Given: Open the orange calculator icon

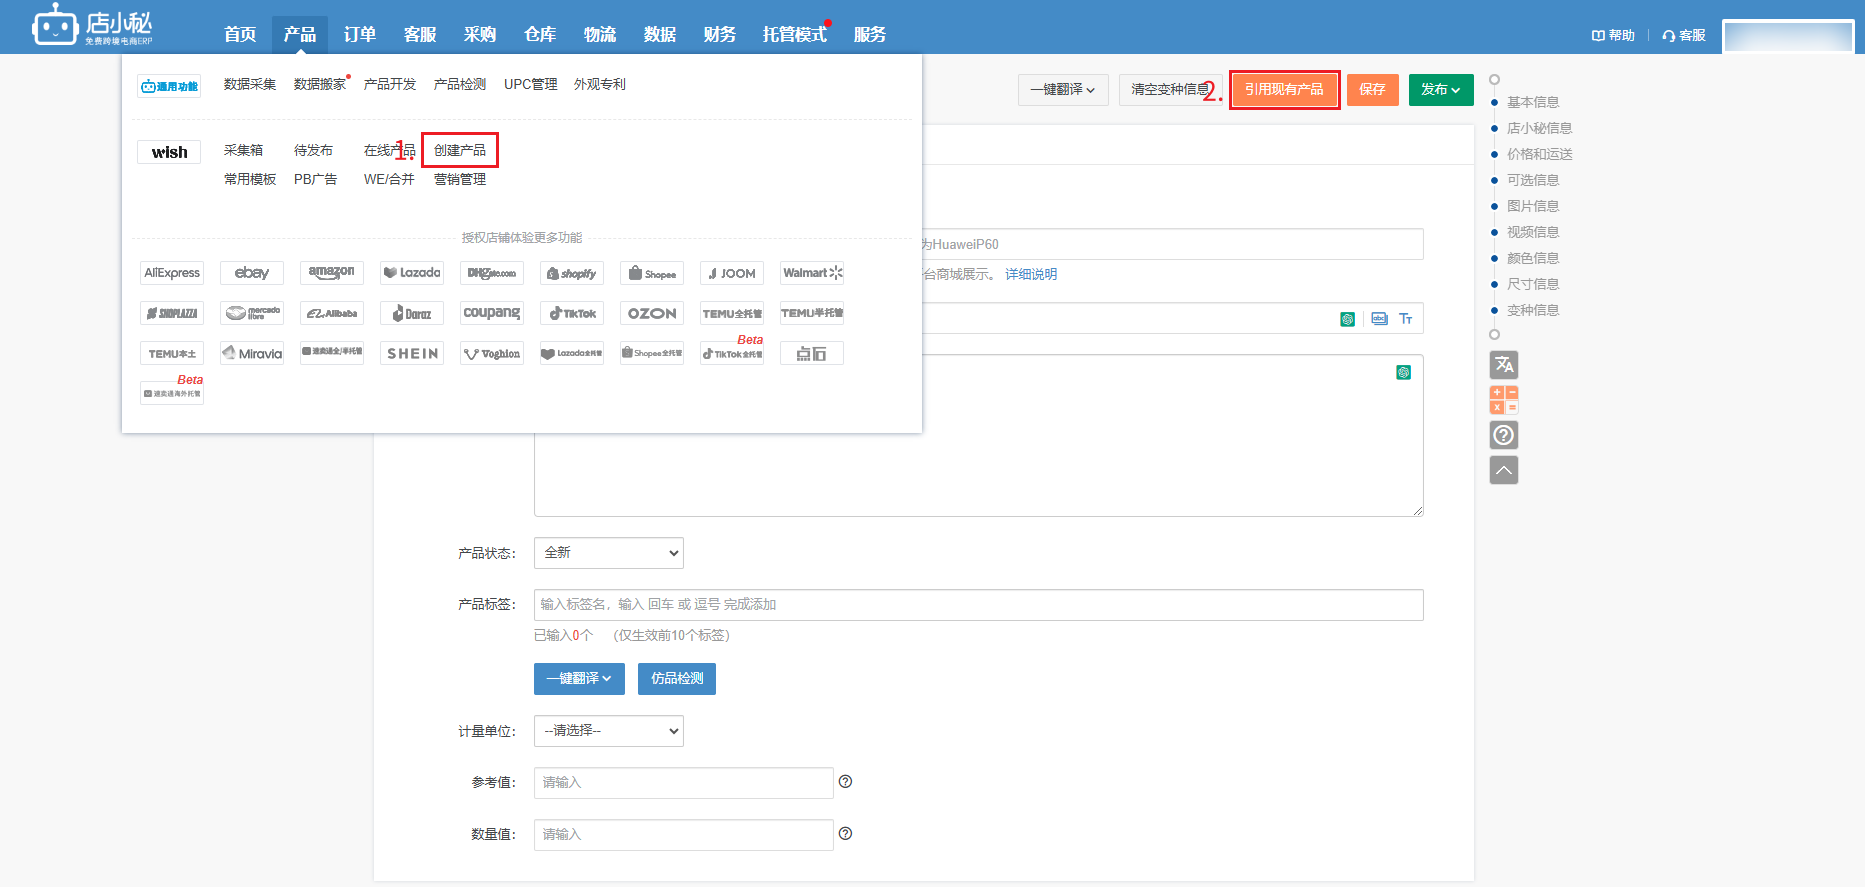Looking at the screenshot, I should 1504,400.
